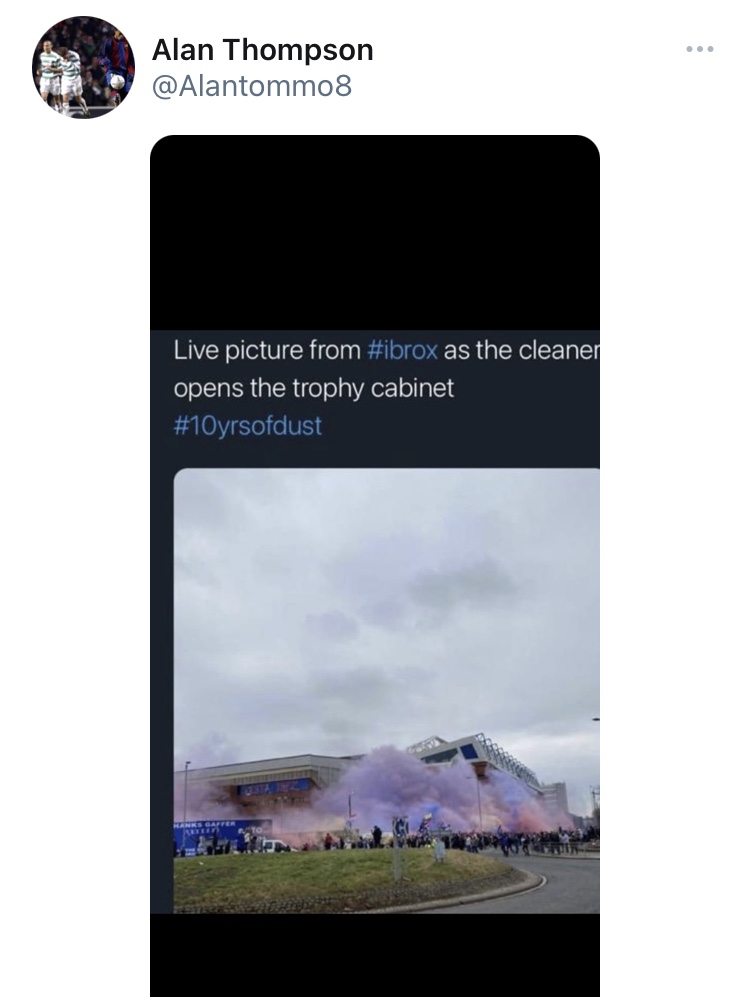The image size is (750, 997).
Task: Click the "Live picture from" text
Action: [267, 350]
